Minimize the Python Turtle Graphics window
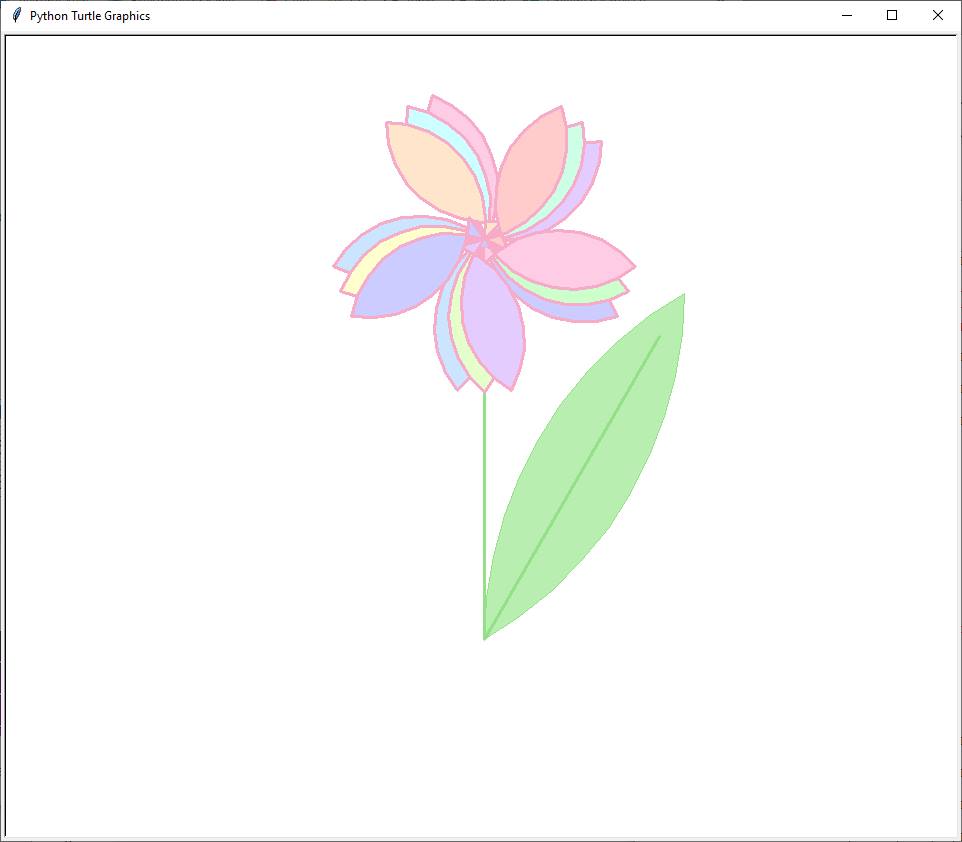This screenshot has width=962, height=842. click(846, 15)
